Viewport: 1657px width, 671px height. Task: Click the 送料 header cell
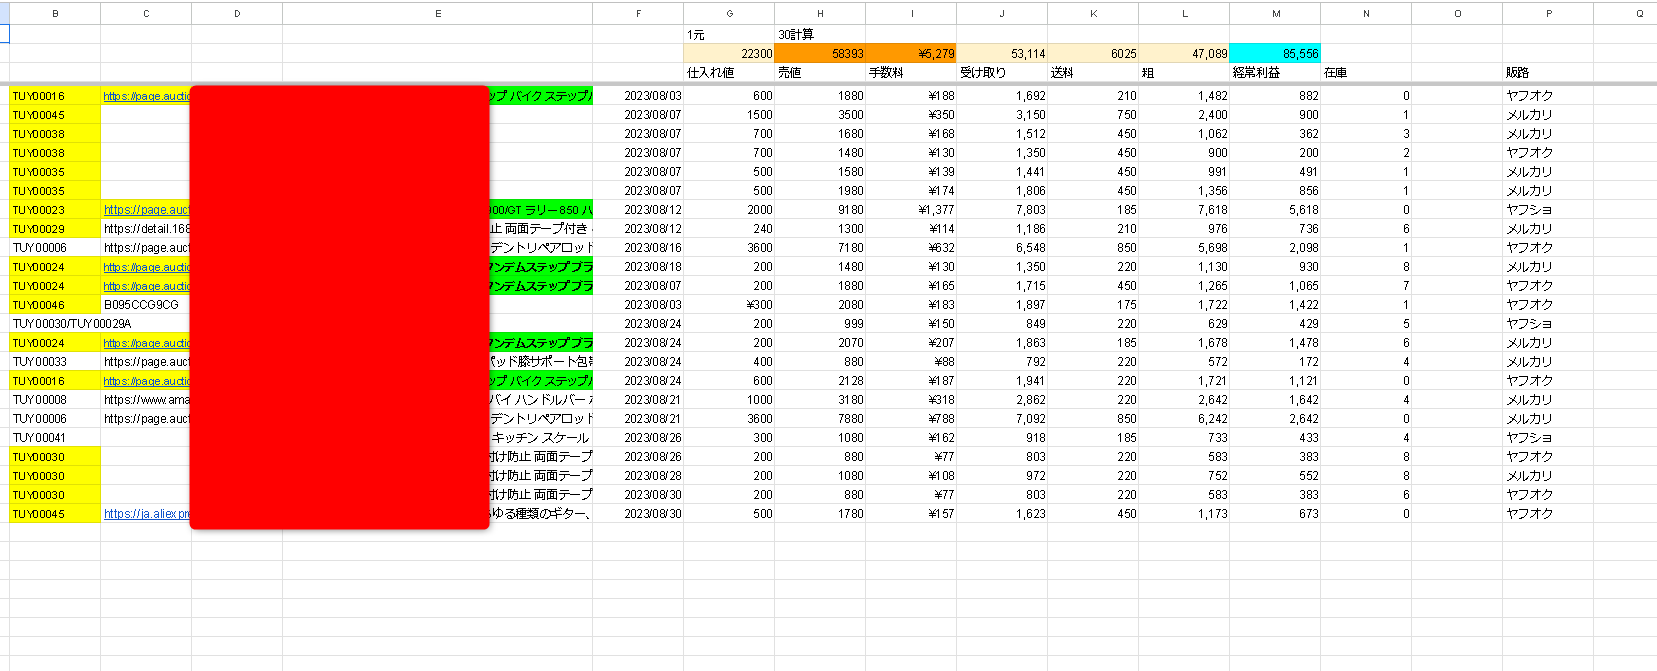(1093, 73)
